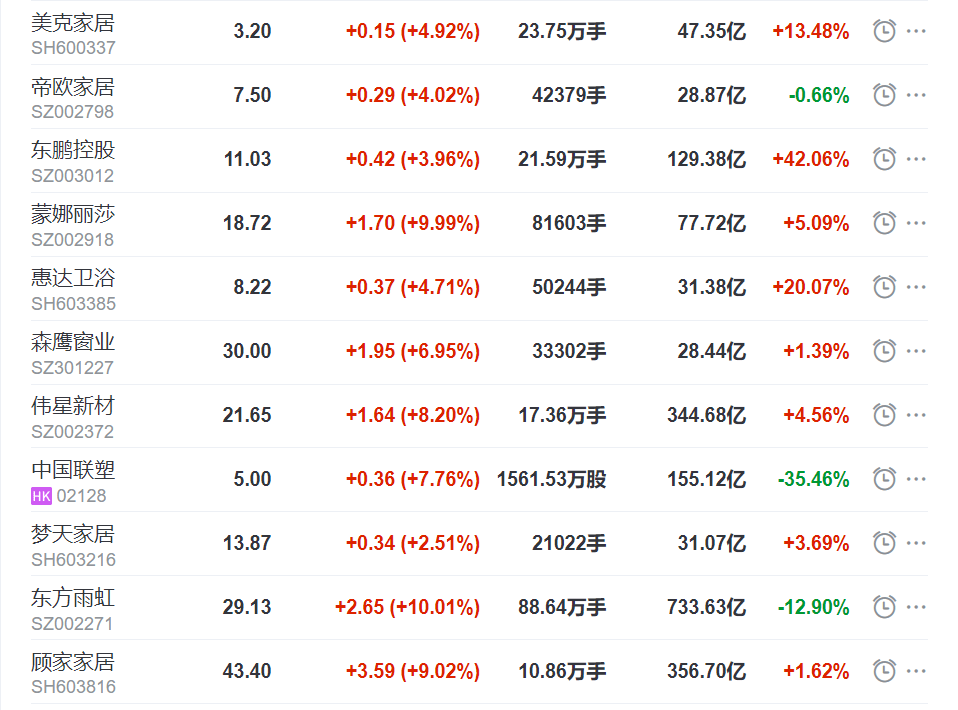Open 顾家家居 stock detail
This screenshot has height=710, width=958.
click(73, 662)
